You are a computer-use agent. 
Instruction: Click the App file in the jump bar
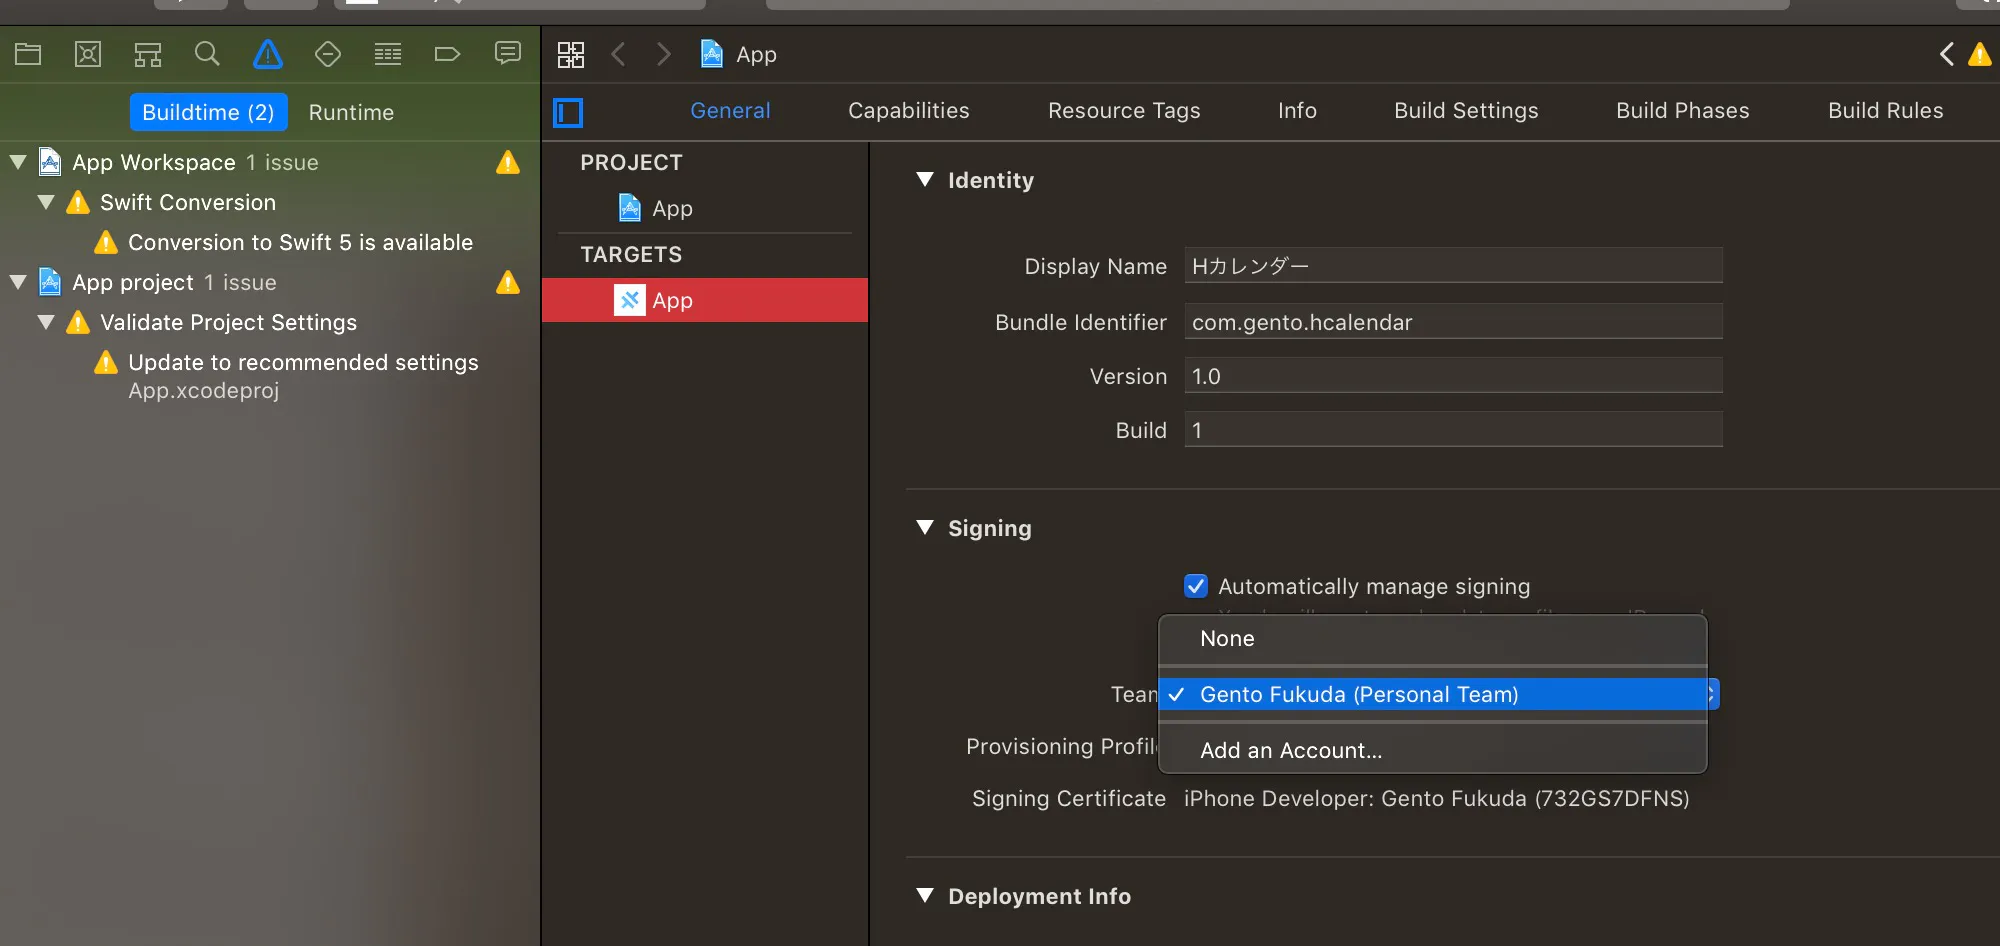tap(739, 54)
